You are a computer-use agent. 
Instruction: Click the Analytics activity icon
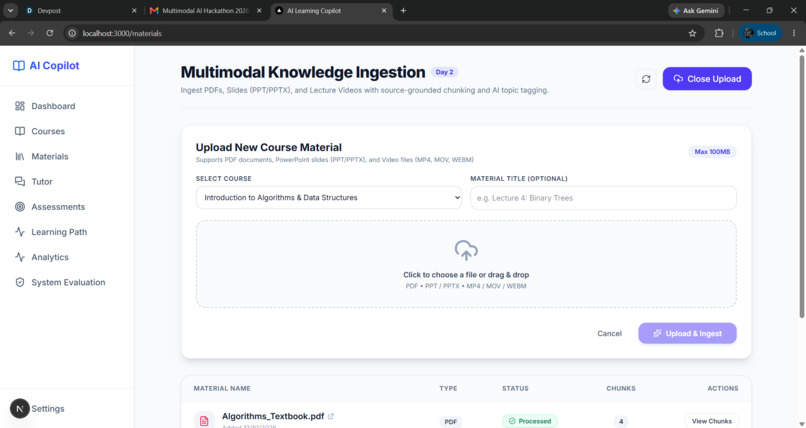pyautogui.click(x=20, y=257)
